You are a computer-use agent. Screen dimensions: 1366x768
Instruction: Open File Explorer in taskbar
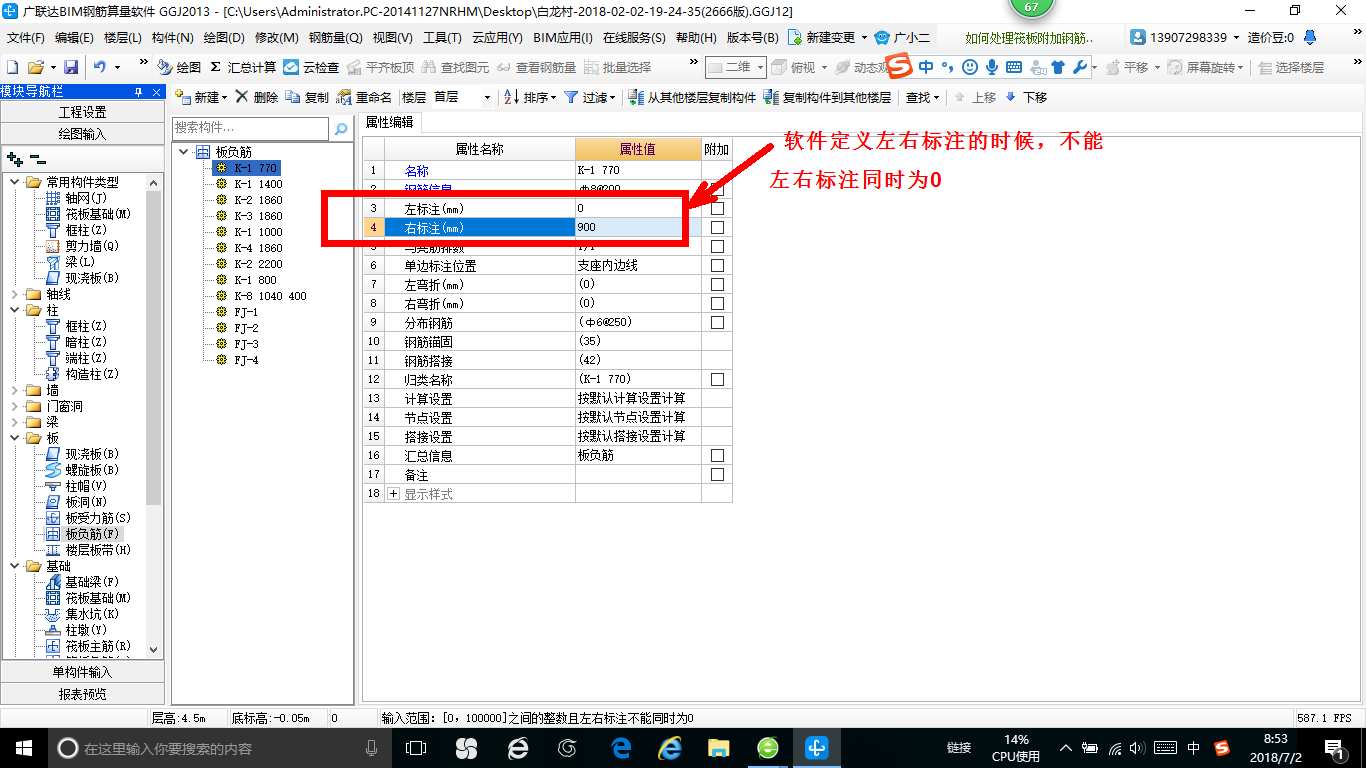[718, 748]
